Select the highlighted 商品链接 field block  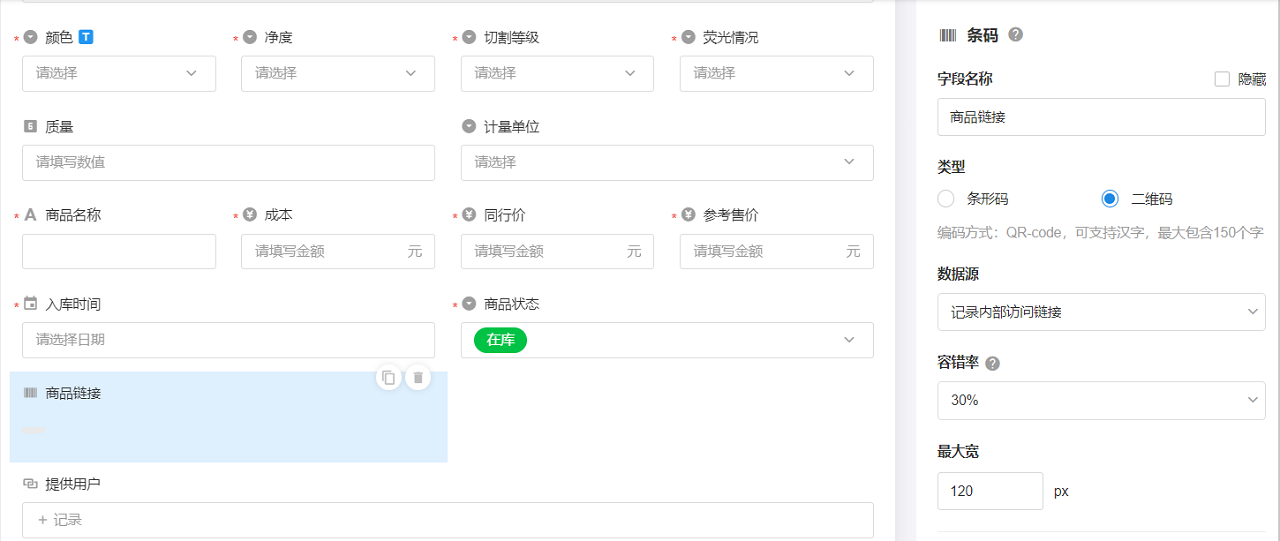pos(228,417)
